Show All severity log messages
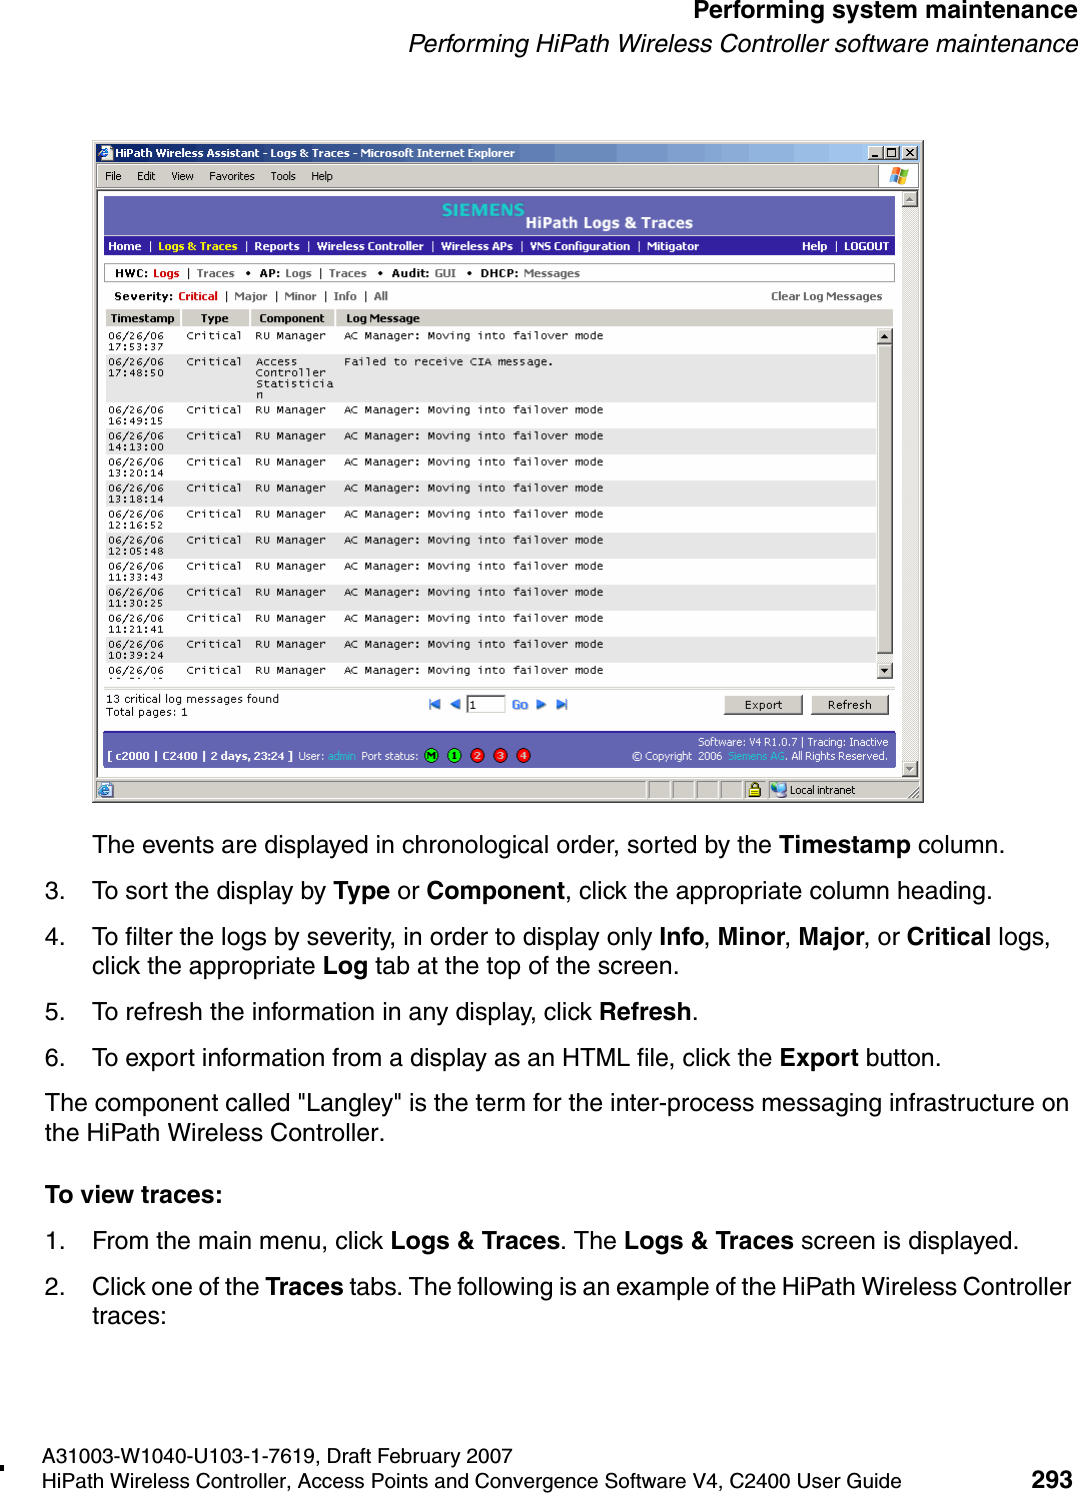This screenshot has width=1078, height=1493. [380, 295]
